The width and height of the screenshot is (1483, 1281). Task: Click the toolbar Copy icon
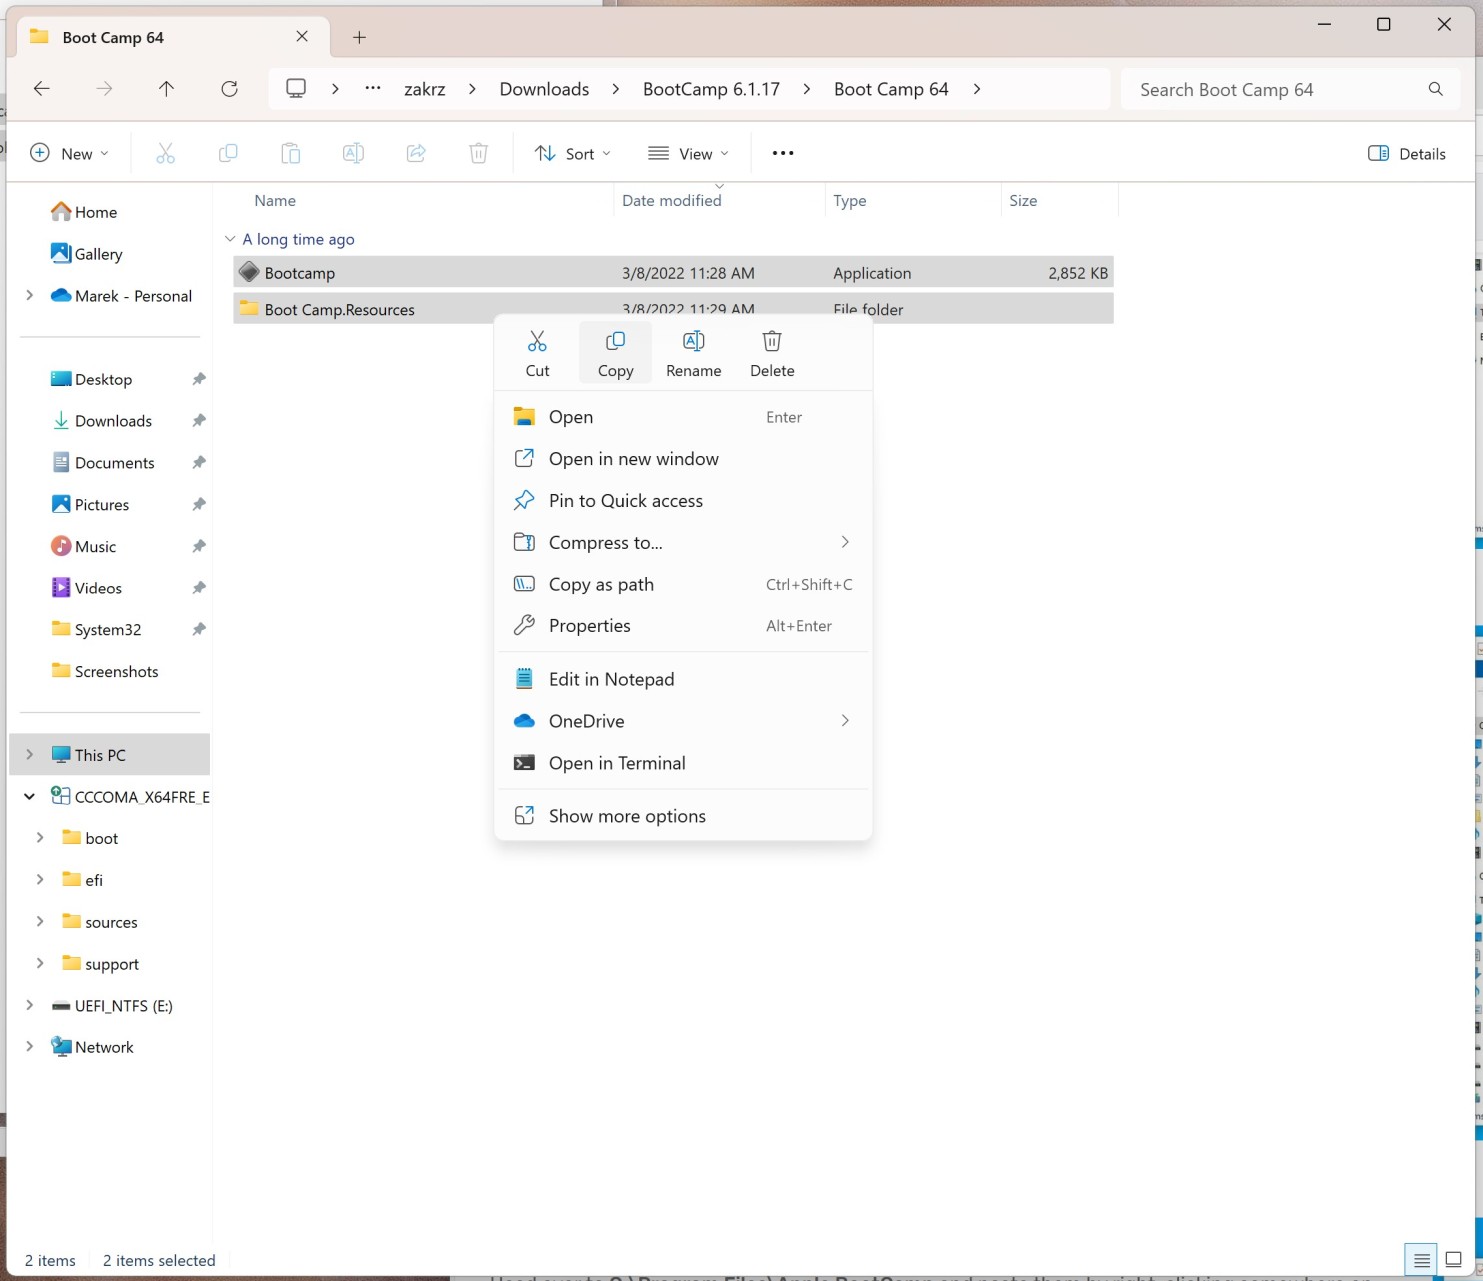coord(228,153)
